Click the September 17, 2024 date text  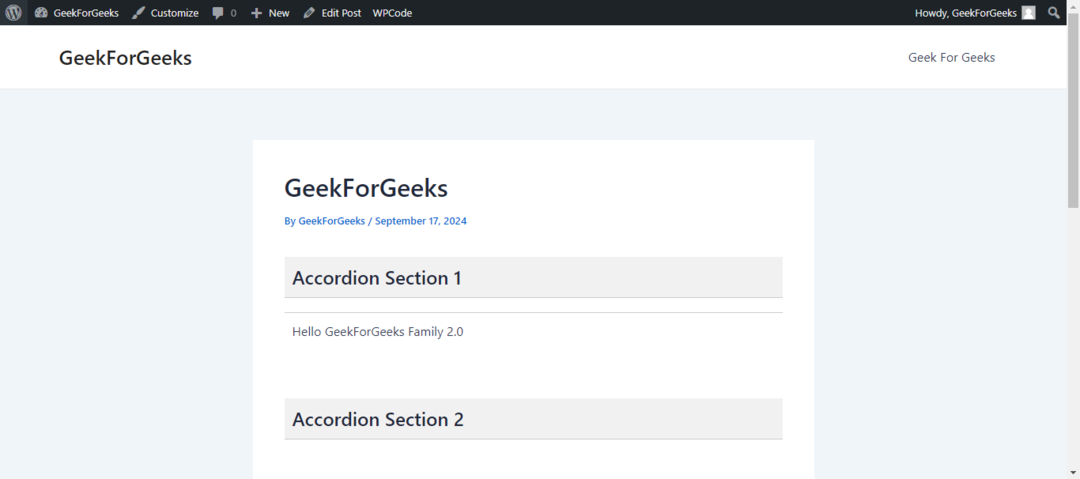click(421, 221)
